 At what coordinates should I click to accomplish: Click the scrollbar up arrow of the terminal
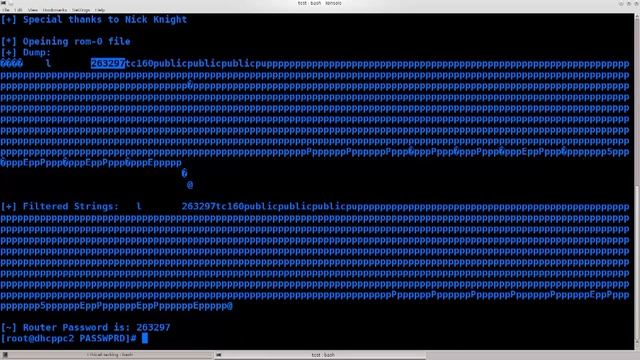[637, 16]
